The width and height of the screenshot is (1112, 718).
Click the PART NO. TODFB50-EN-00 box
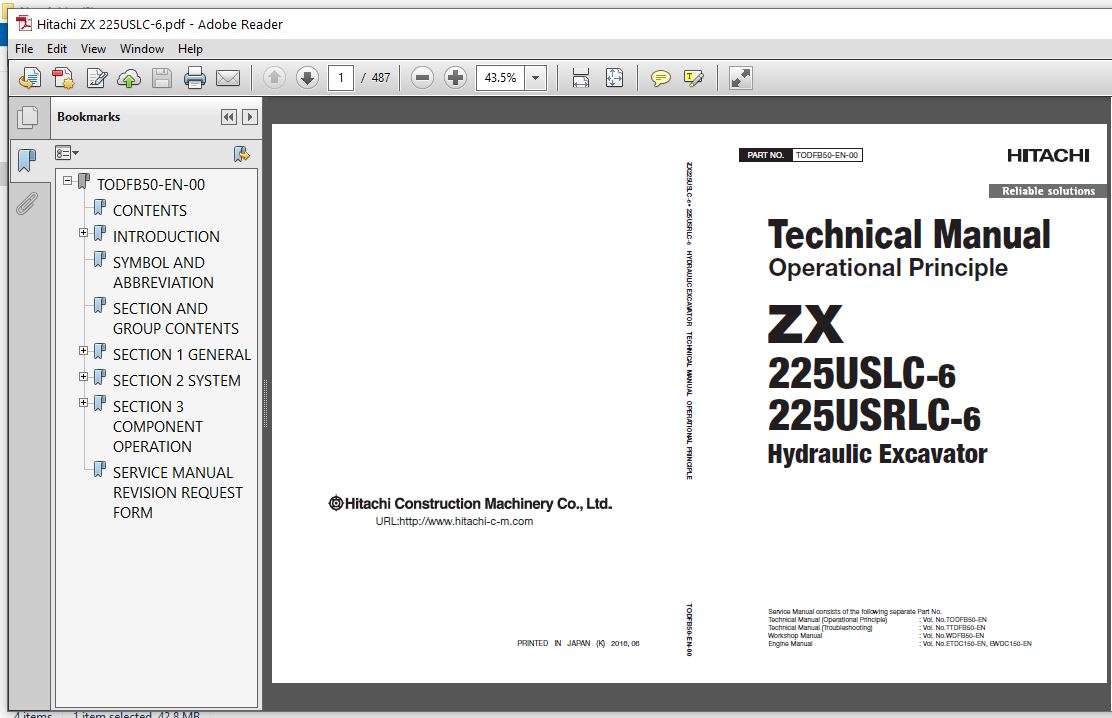click(x=801, y=155)
